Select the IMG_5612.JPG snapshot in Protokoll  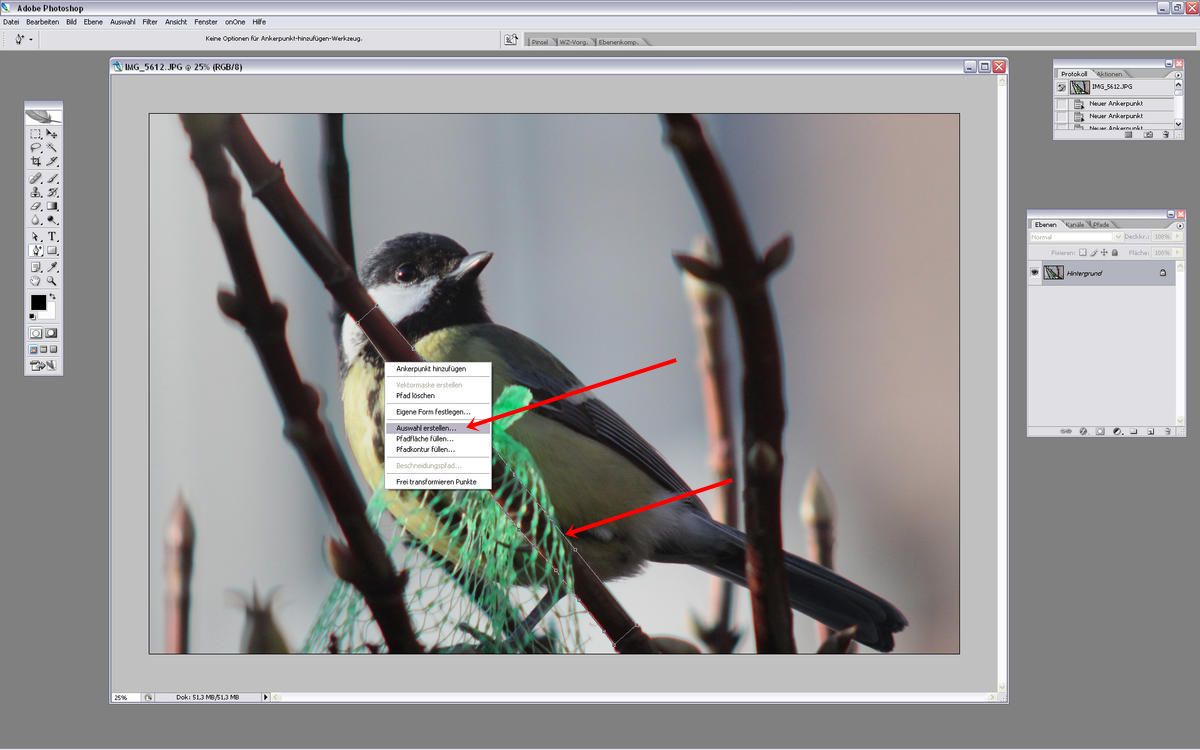(1108, 87)
